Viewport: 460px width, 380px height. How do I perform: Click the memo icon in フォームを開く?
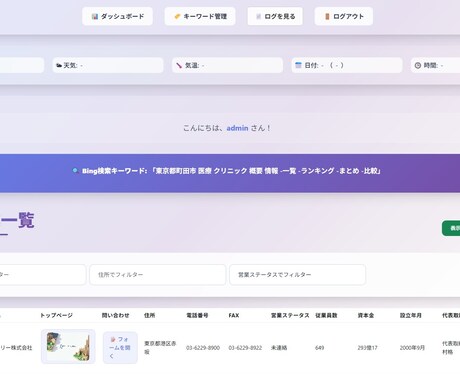click(113, 339)
